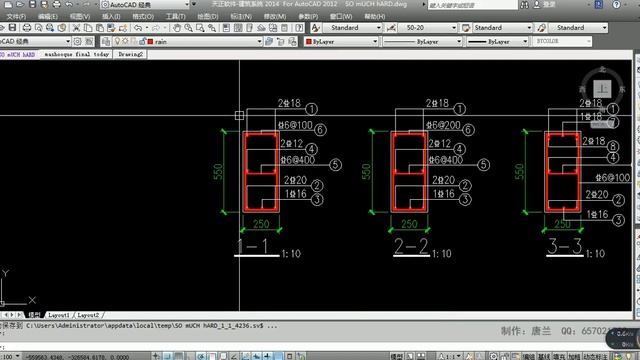This screenshot has width=640, height=360.
Task: Click the Cut scissors icon
Action: [x=76, y=28]
